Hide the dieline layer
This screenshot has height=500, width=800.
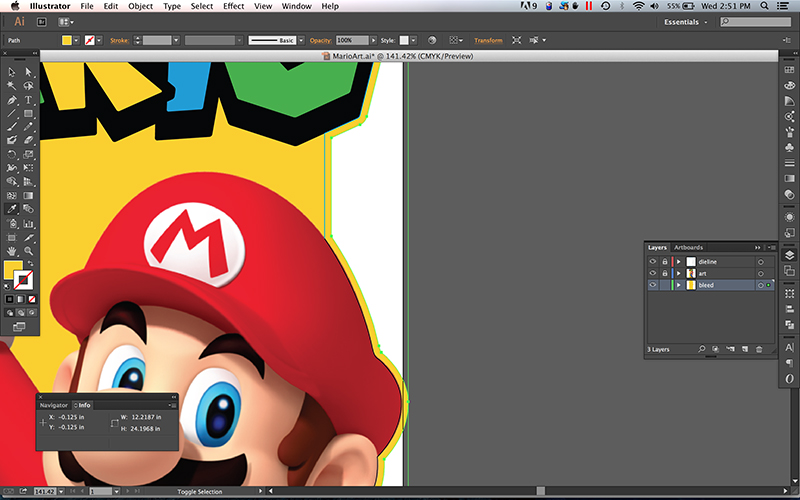(x=653, y=261)
